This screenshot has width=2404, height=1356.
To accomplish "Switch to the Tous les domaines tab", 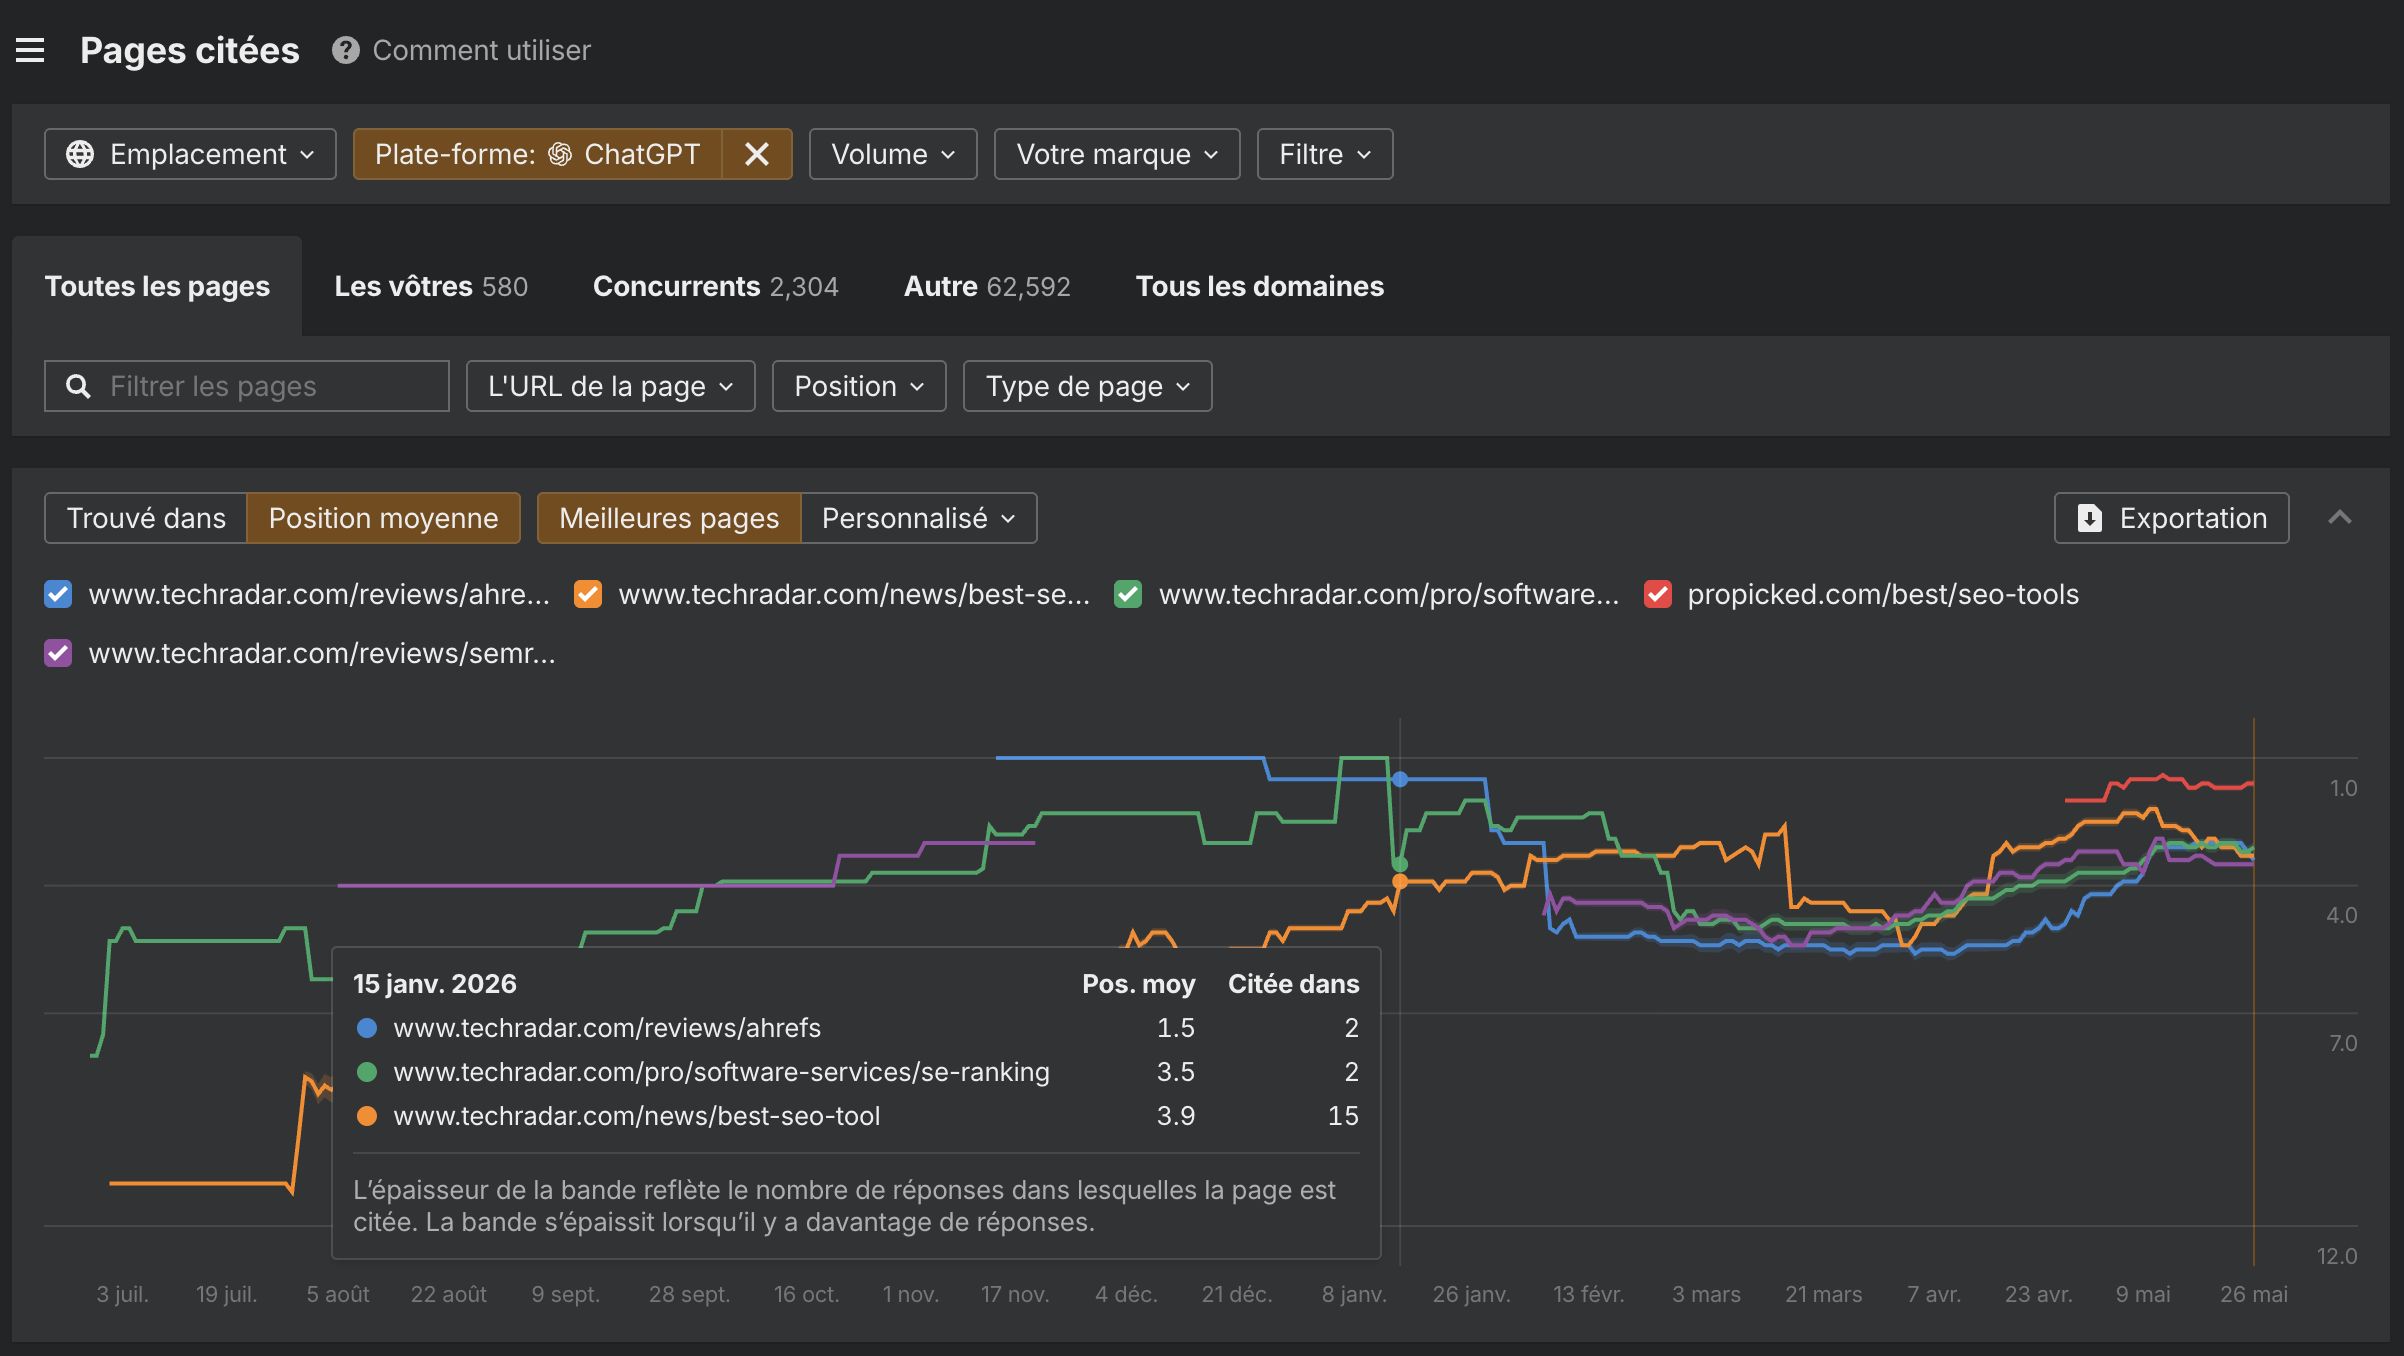I will pos(1260,286).
